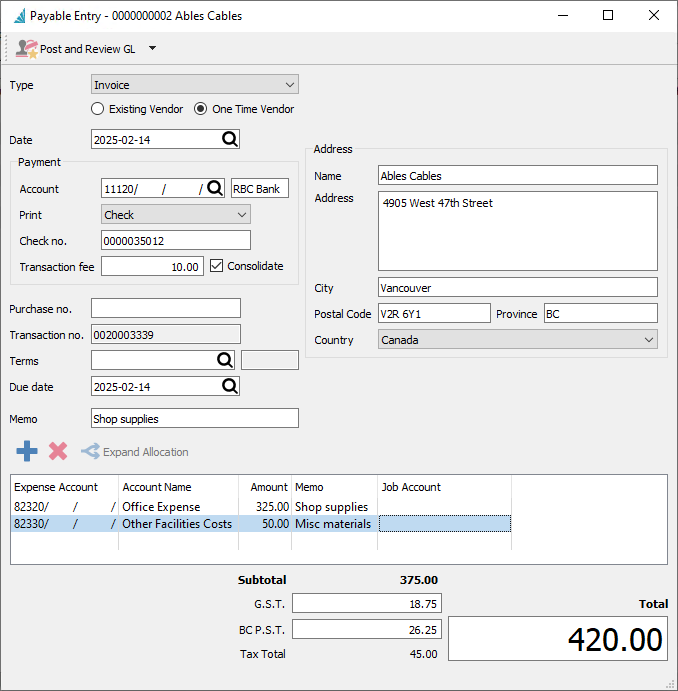Click the Post and Review GL stamp icon
This screenshot has height=691, width=678.
pyautogui.click(x=26, y=48)
